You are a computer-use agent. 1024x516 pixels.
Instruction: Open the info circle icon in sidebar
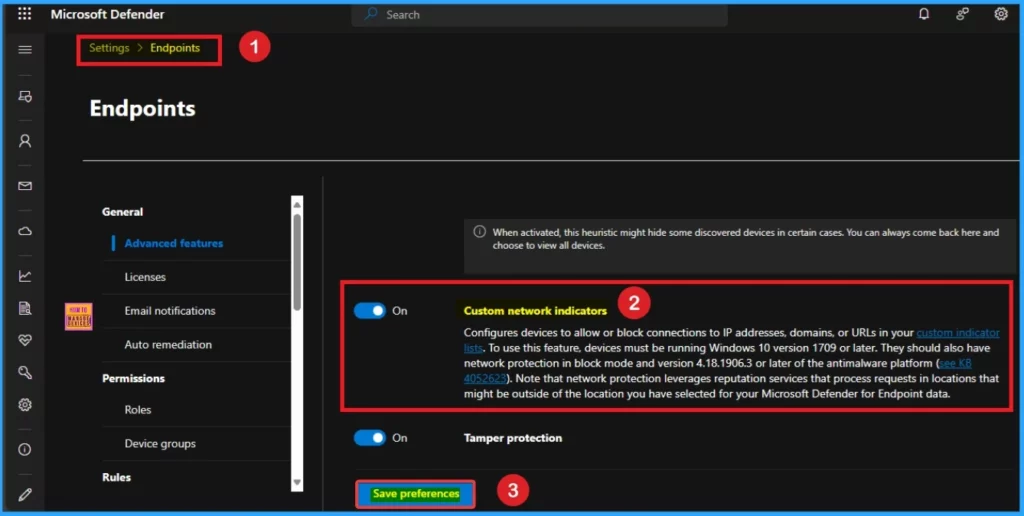coord(25,449)
